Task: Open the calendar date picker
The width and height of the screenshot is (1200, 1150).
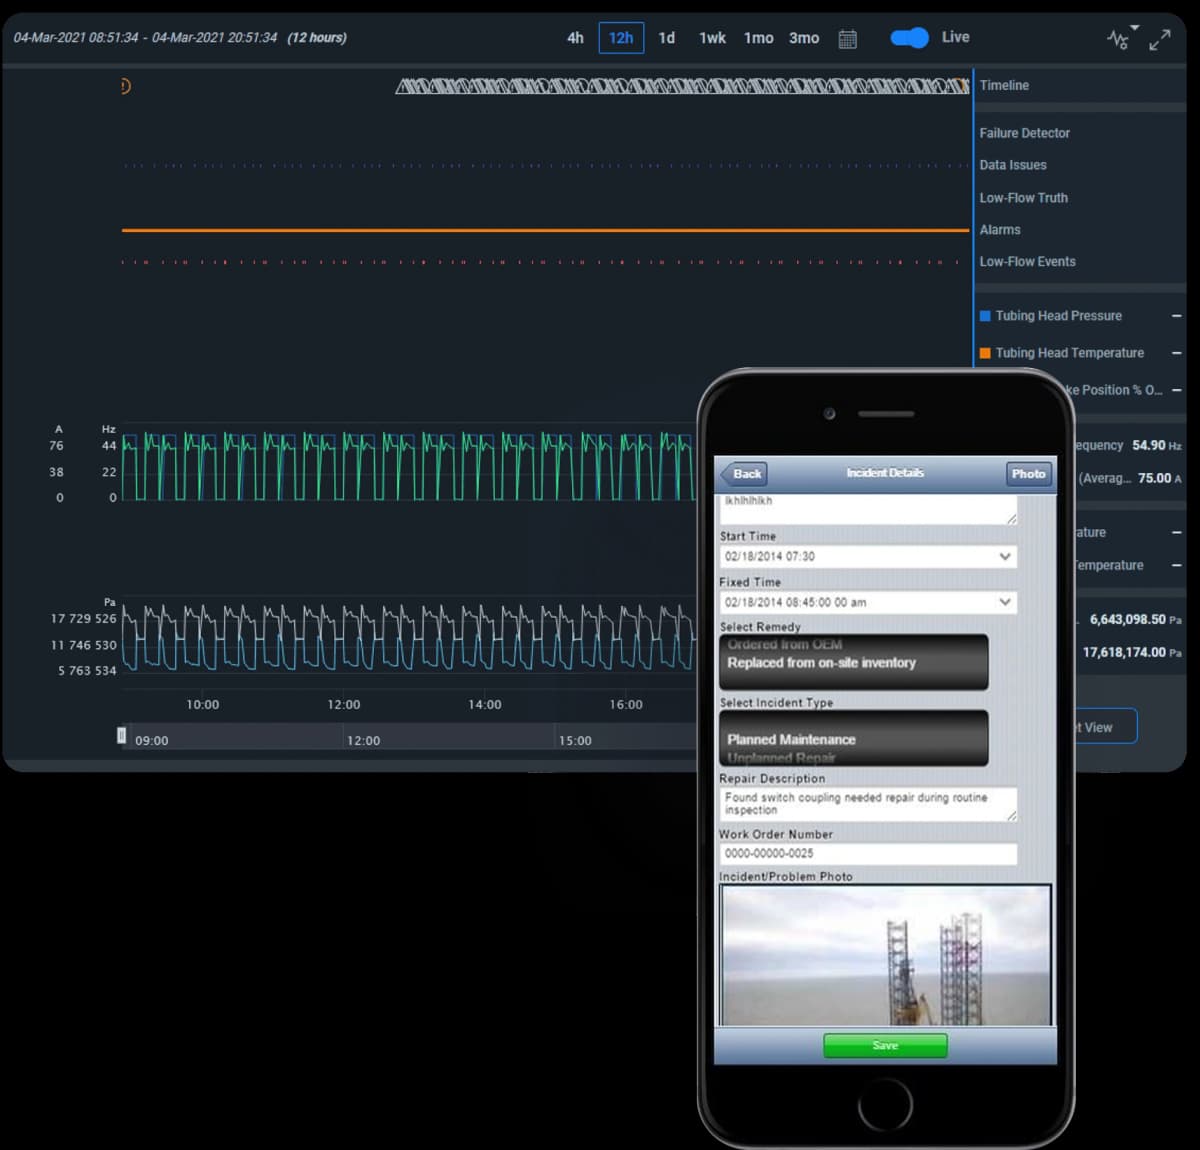Action: (847, 39)
